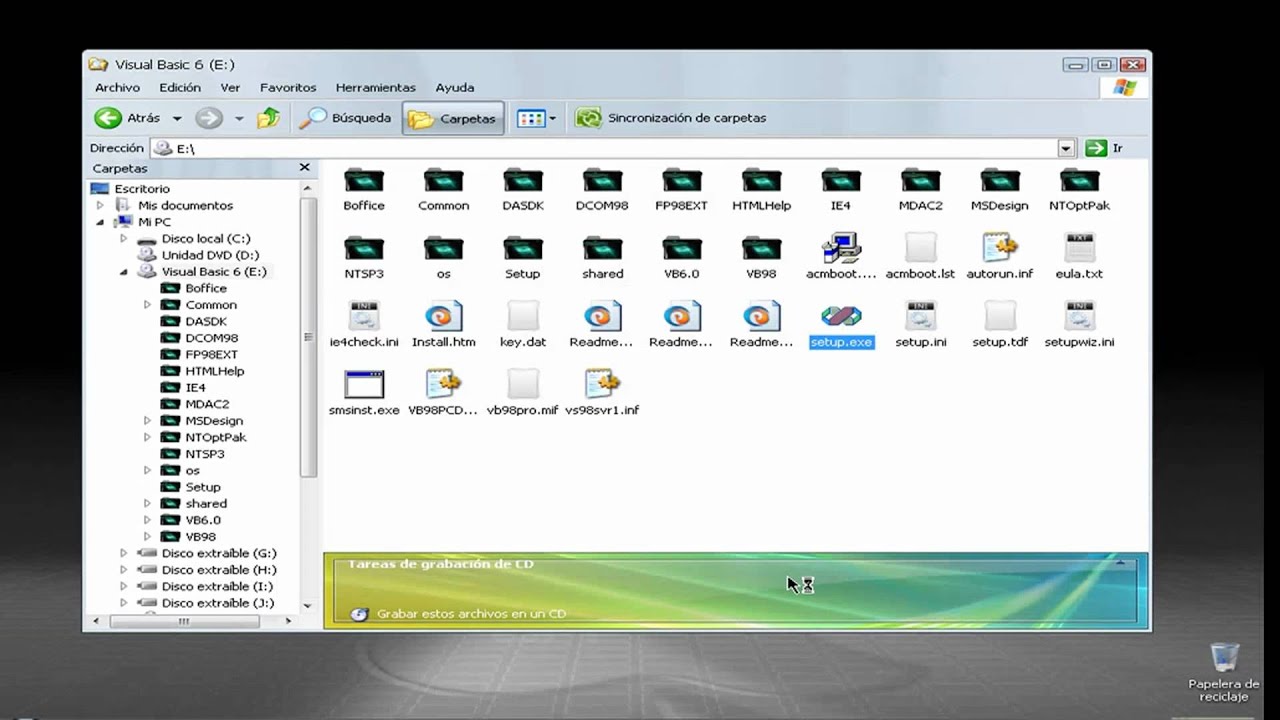Open the Herramientas menu
This screenshot has height=720, width=1280.
click(x=376, y=88)
